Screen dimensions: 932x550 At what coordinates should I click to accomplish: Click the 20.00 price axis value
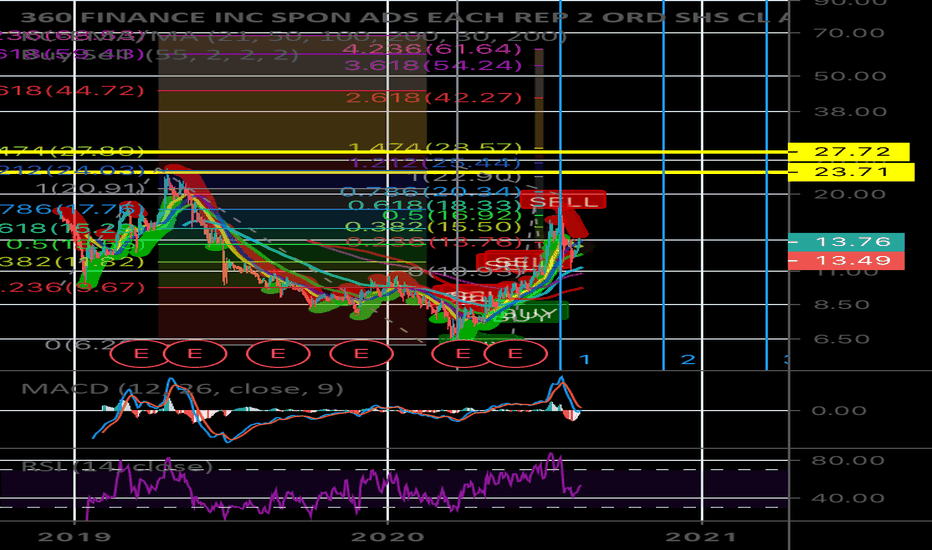[850, 194]
